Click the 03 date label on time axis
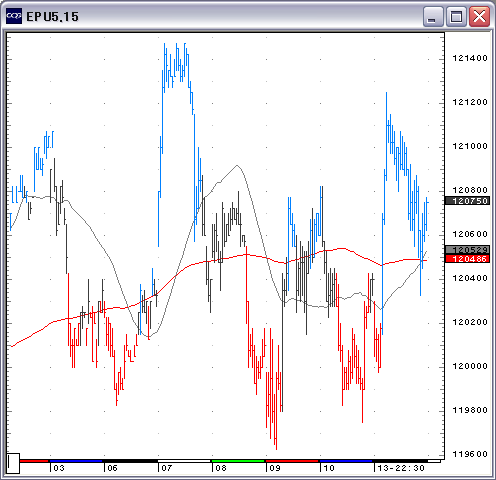This screenshot has height=480, width=496. click(59, 468)
